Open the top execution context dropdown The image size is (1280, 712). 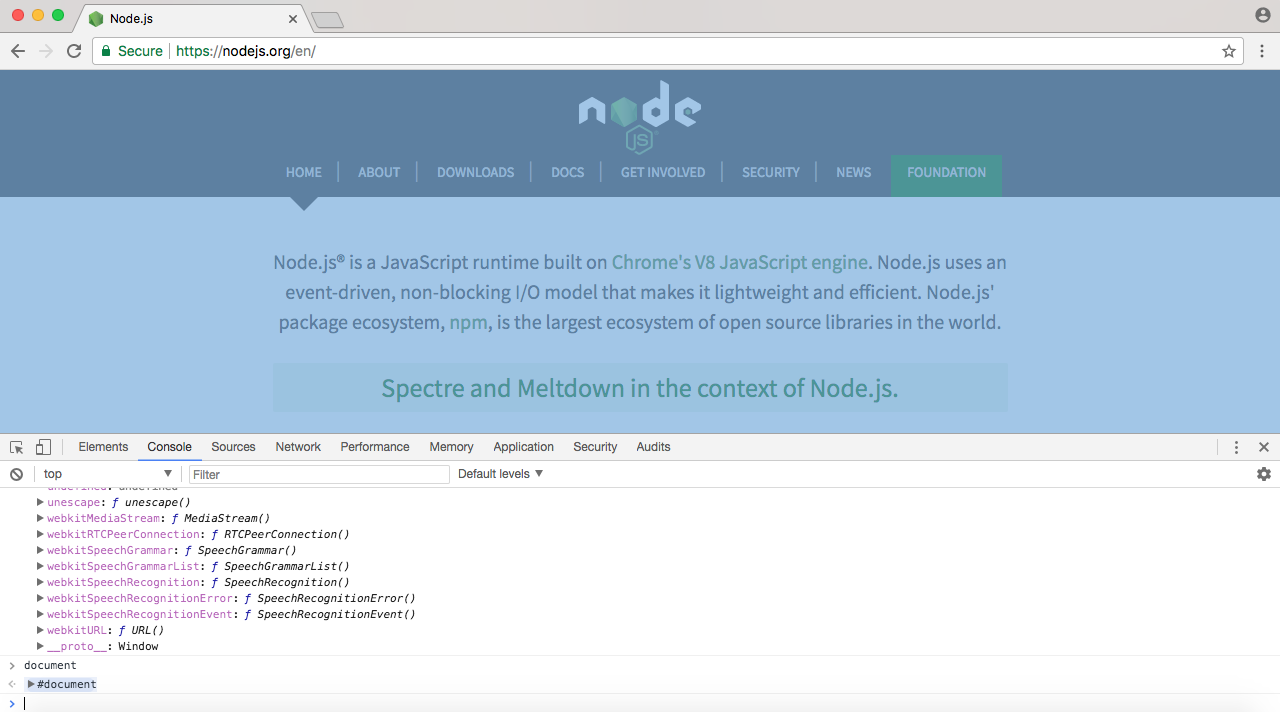click(x=108, y=474)
